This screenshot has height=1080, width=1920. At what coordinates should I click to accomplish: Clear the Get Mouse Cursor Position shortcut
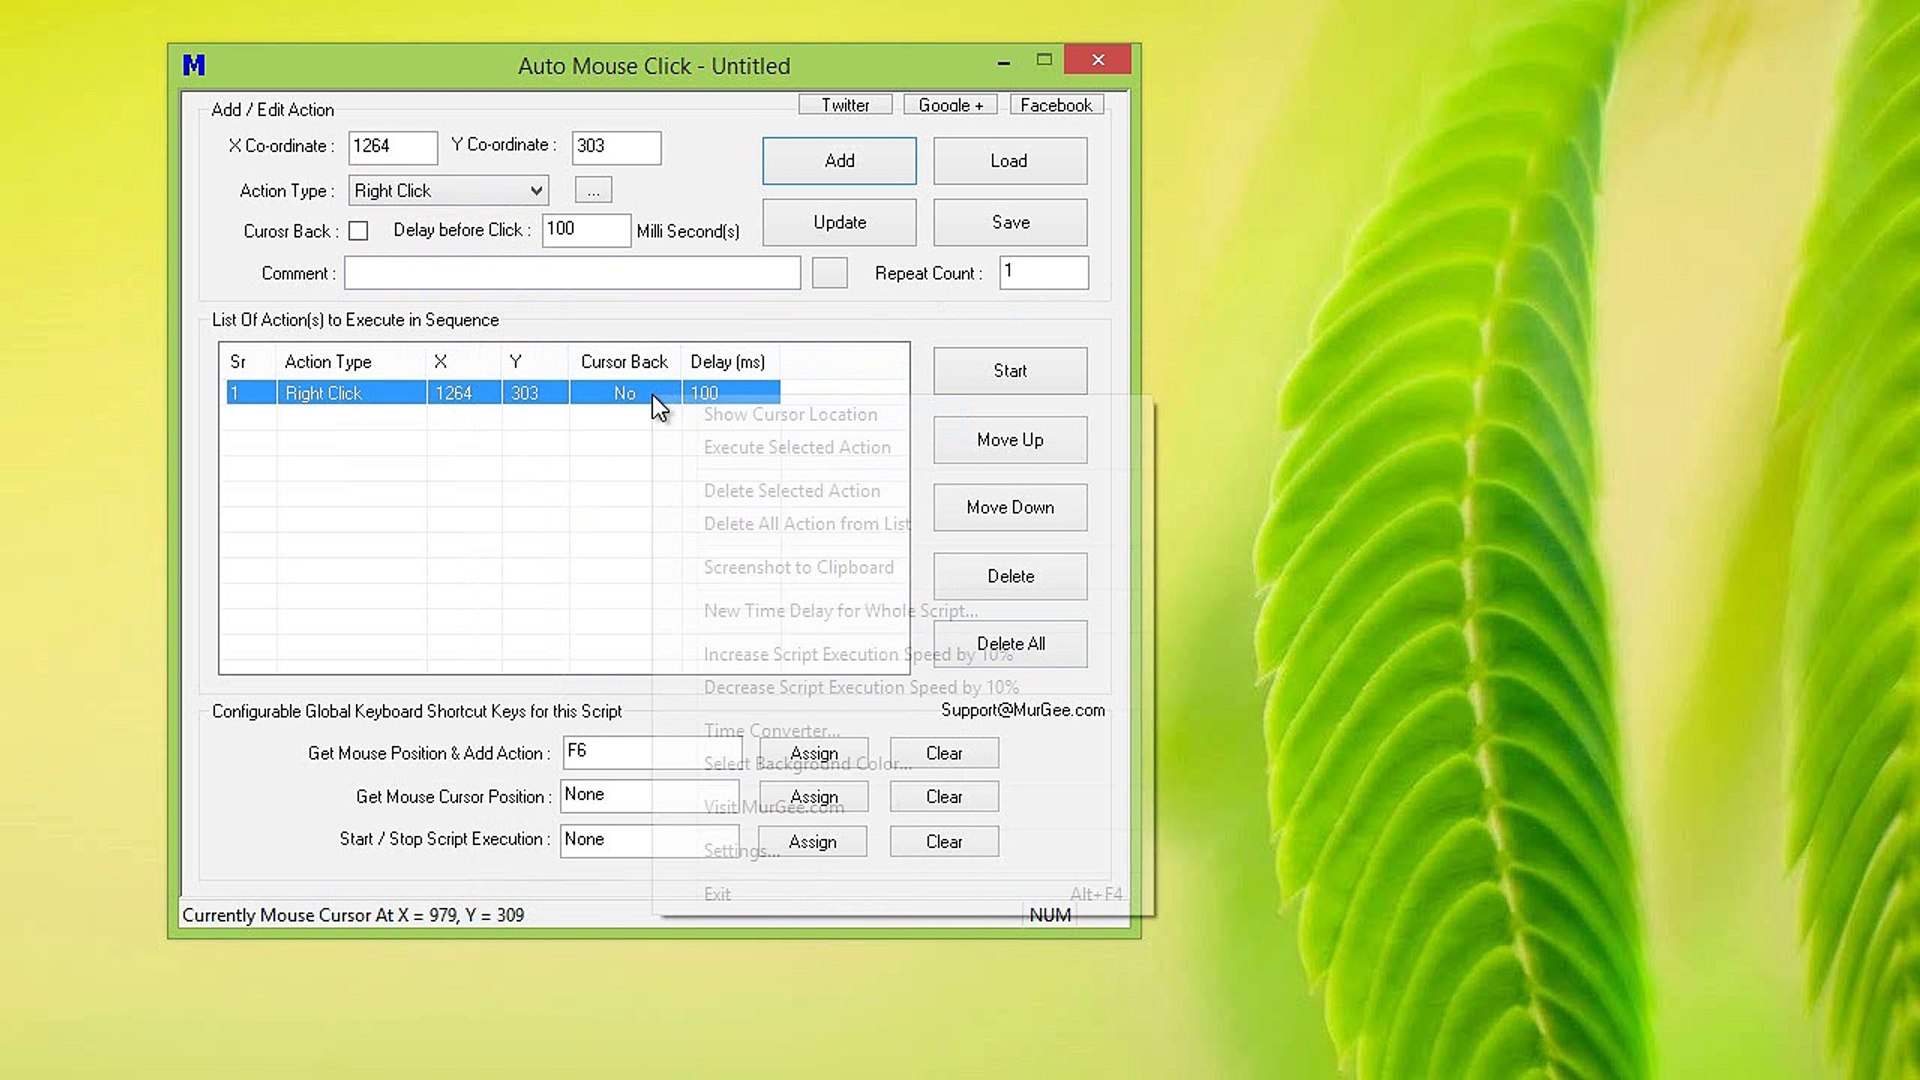[x=944, y=797]
